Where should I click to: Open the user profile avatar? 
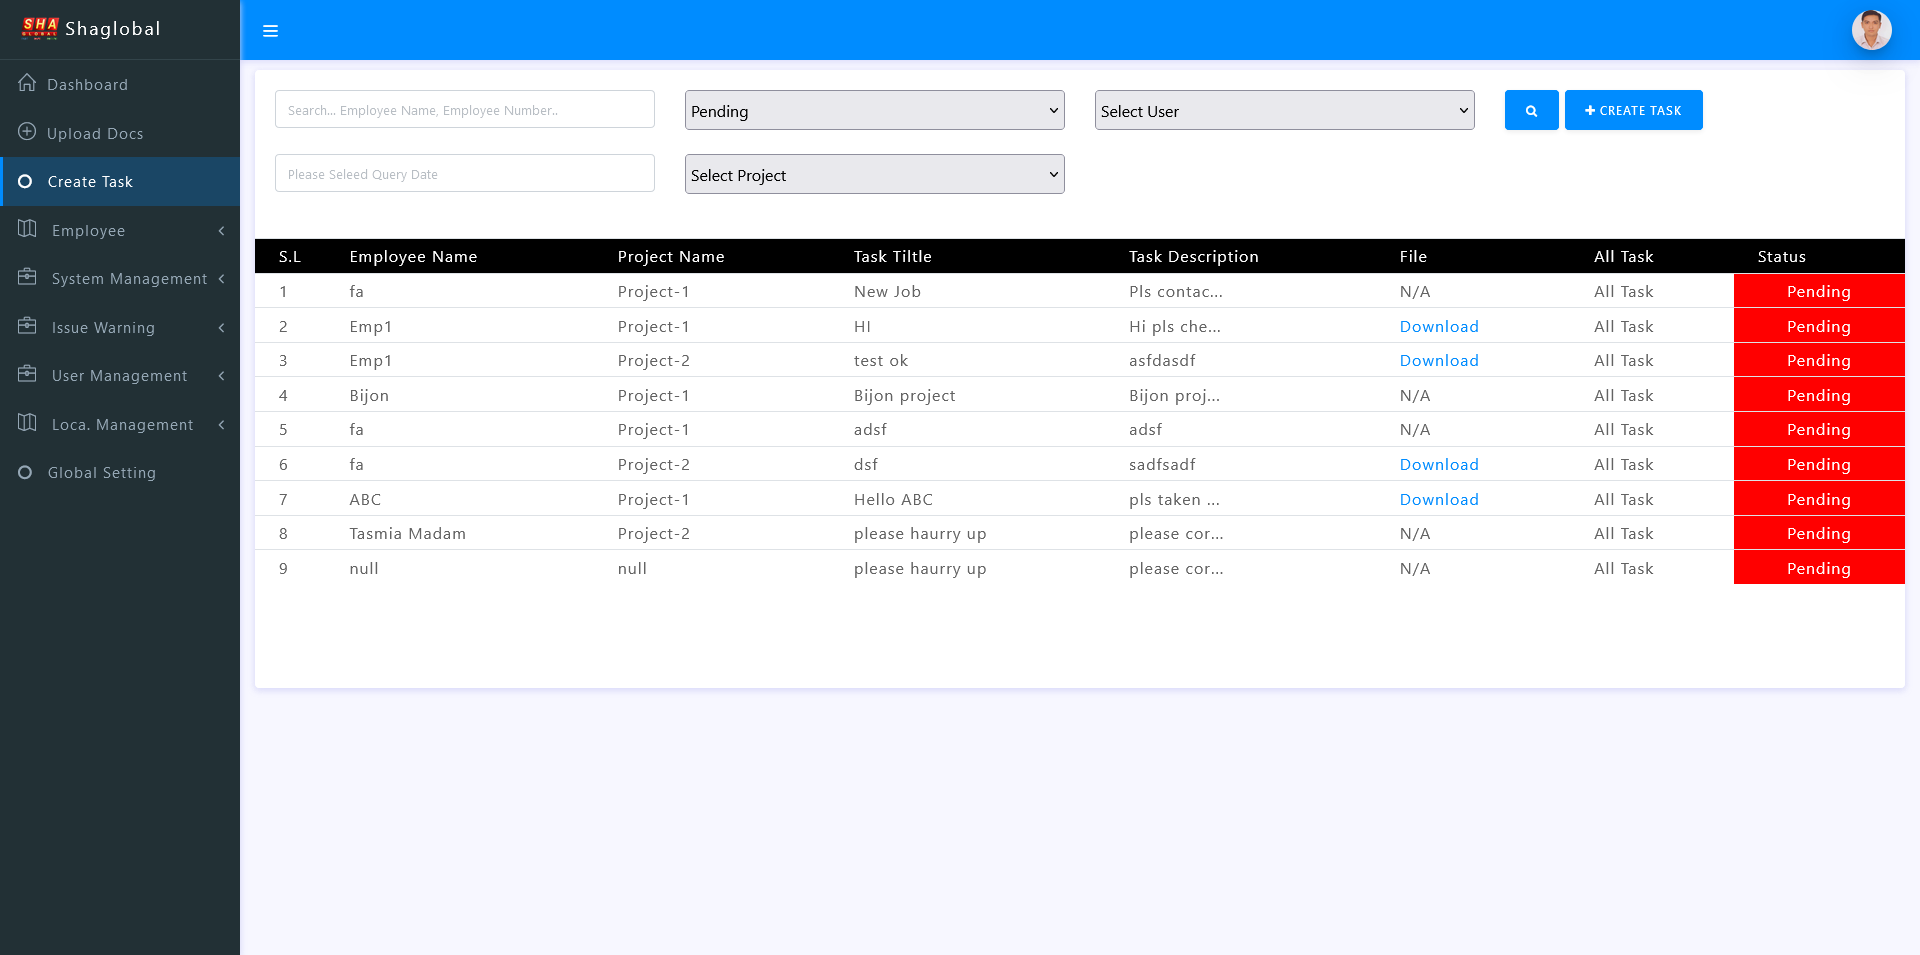(1871, 30)
